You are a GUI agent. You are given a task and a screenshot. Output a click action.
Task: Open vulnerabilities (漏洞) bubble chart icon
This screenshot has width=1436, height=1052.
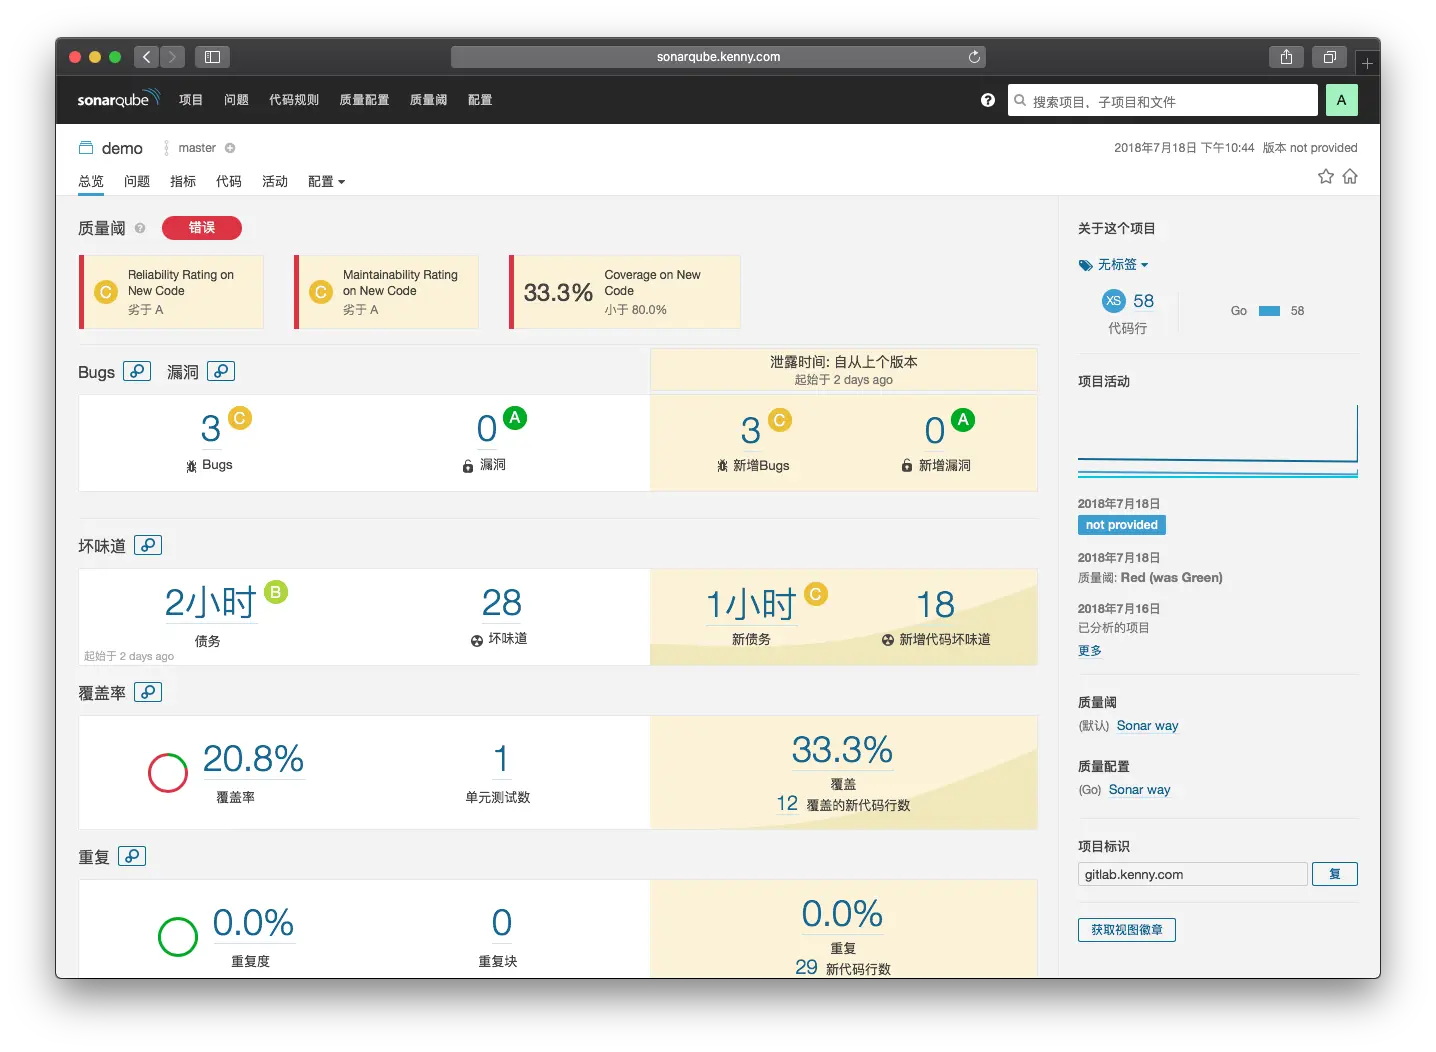(x=221, y=371)
